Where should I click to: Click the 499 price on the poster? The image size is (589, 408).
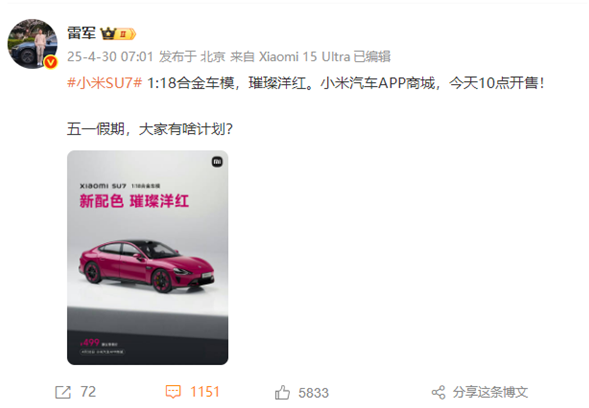(90, 342)
